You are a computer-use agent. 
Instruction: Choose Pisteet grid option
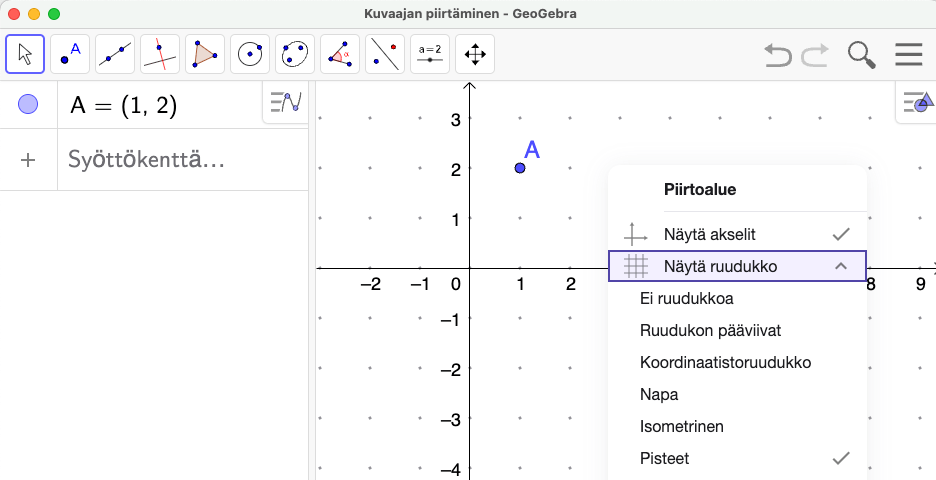click(x=737, y=459)
